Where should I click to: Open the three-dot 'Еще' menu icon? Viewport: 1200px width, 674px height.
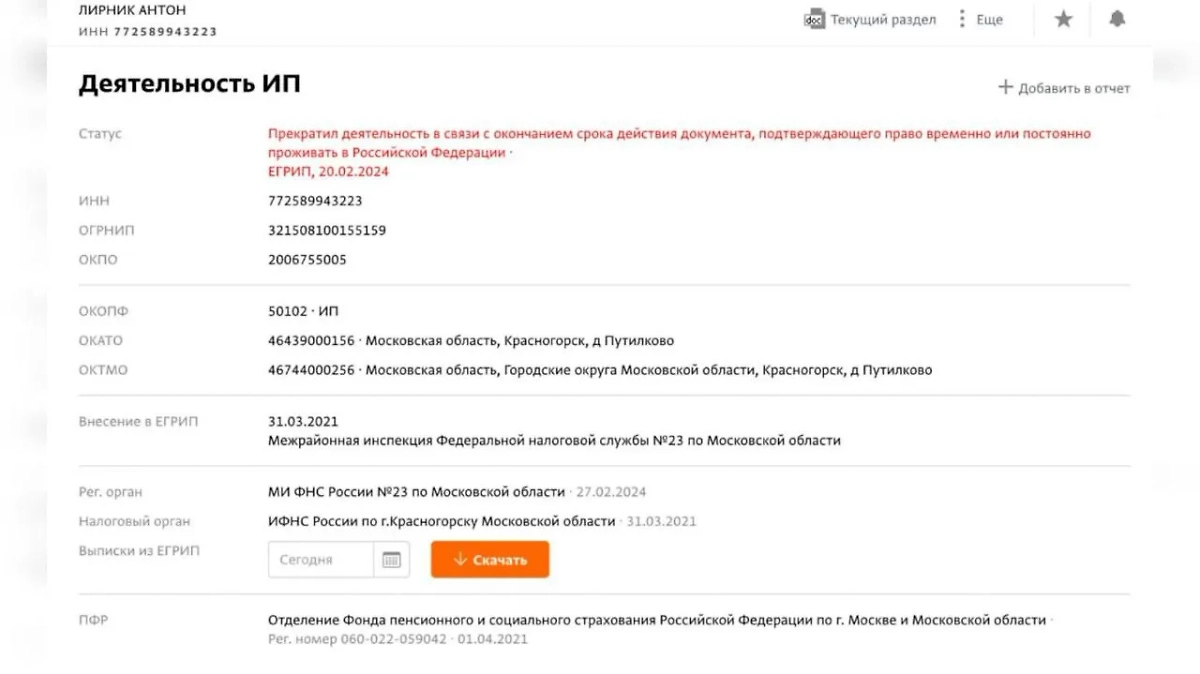(x=962, y=18)
